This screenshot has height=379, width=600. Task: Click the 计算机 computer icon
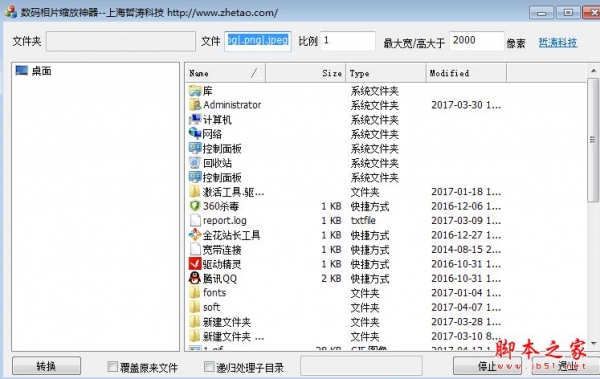click(195, 119)
